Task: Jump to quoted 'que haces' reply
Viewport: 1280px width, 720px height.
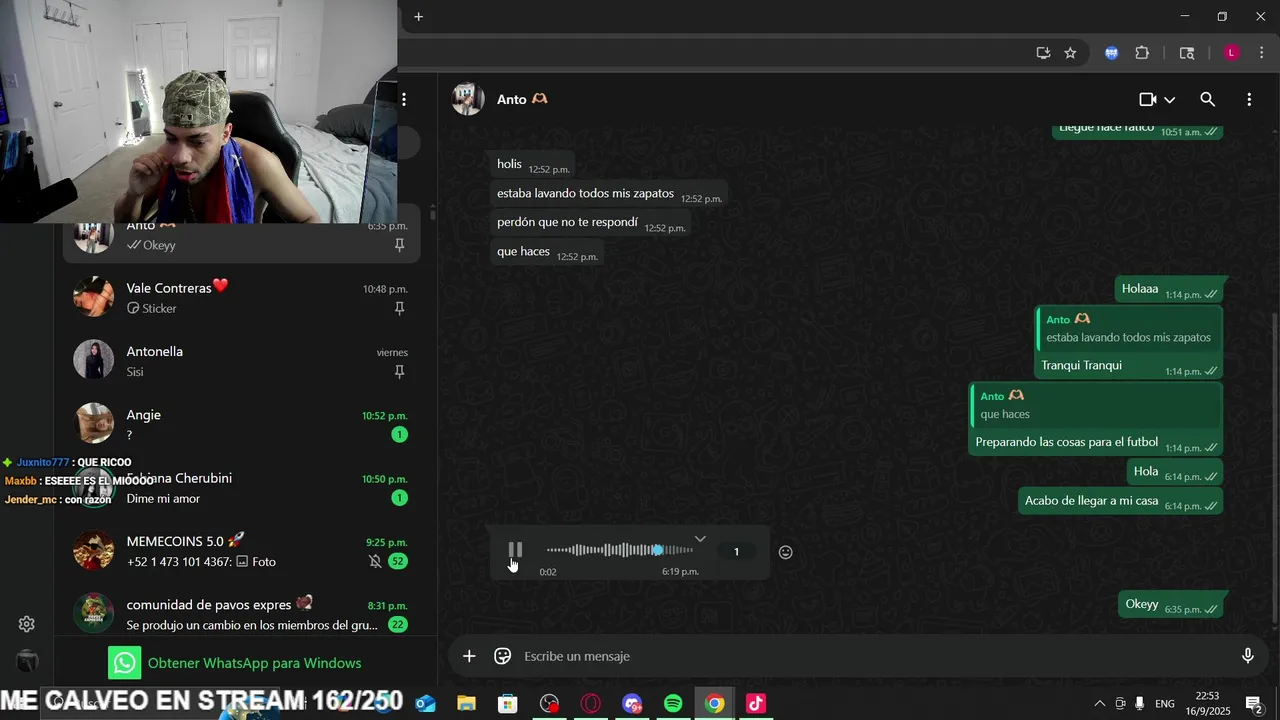Action: [1096, 405]
